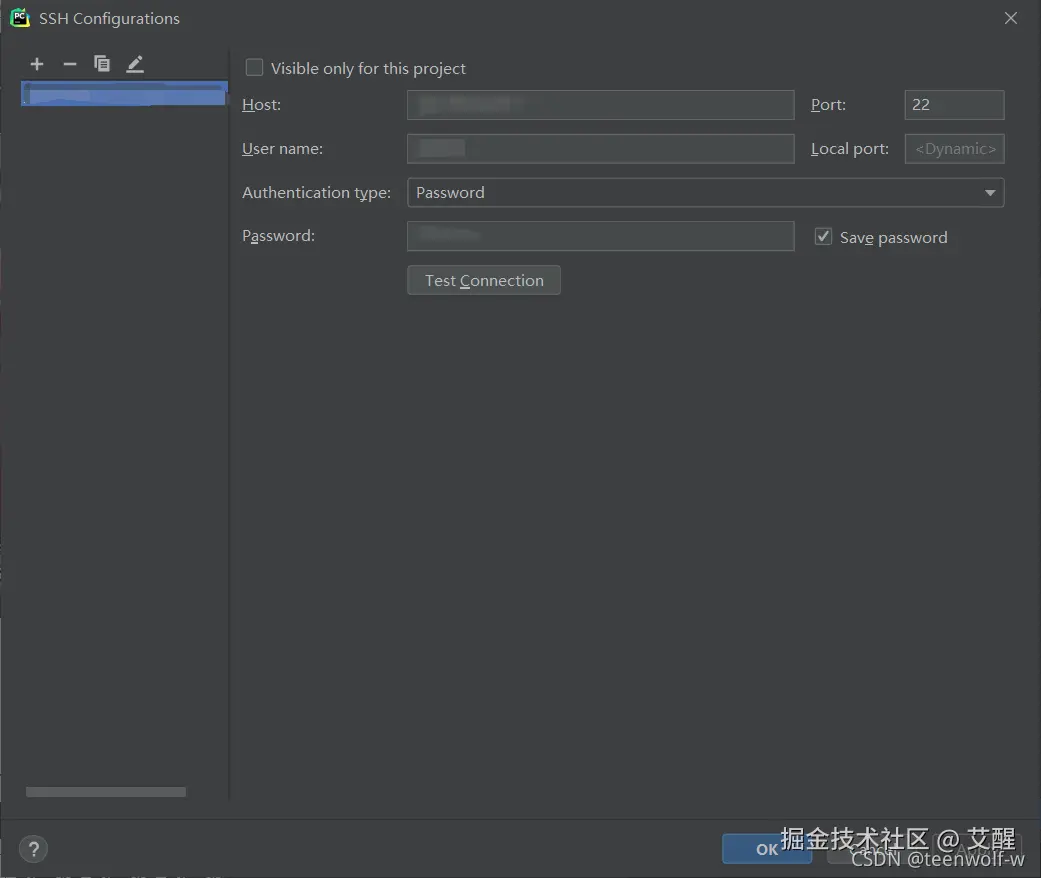
Task: Add a new SSH configuration
Action: click(36, 63)
